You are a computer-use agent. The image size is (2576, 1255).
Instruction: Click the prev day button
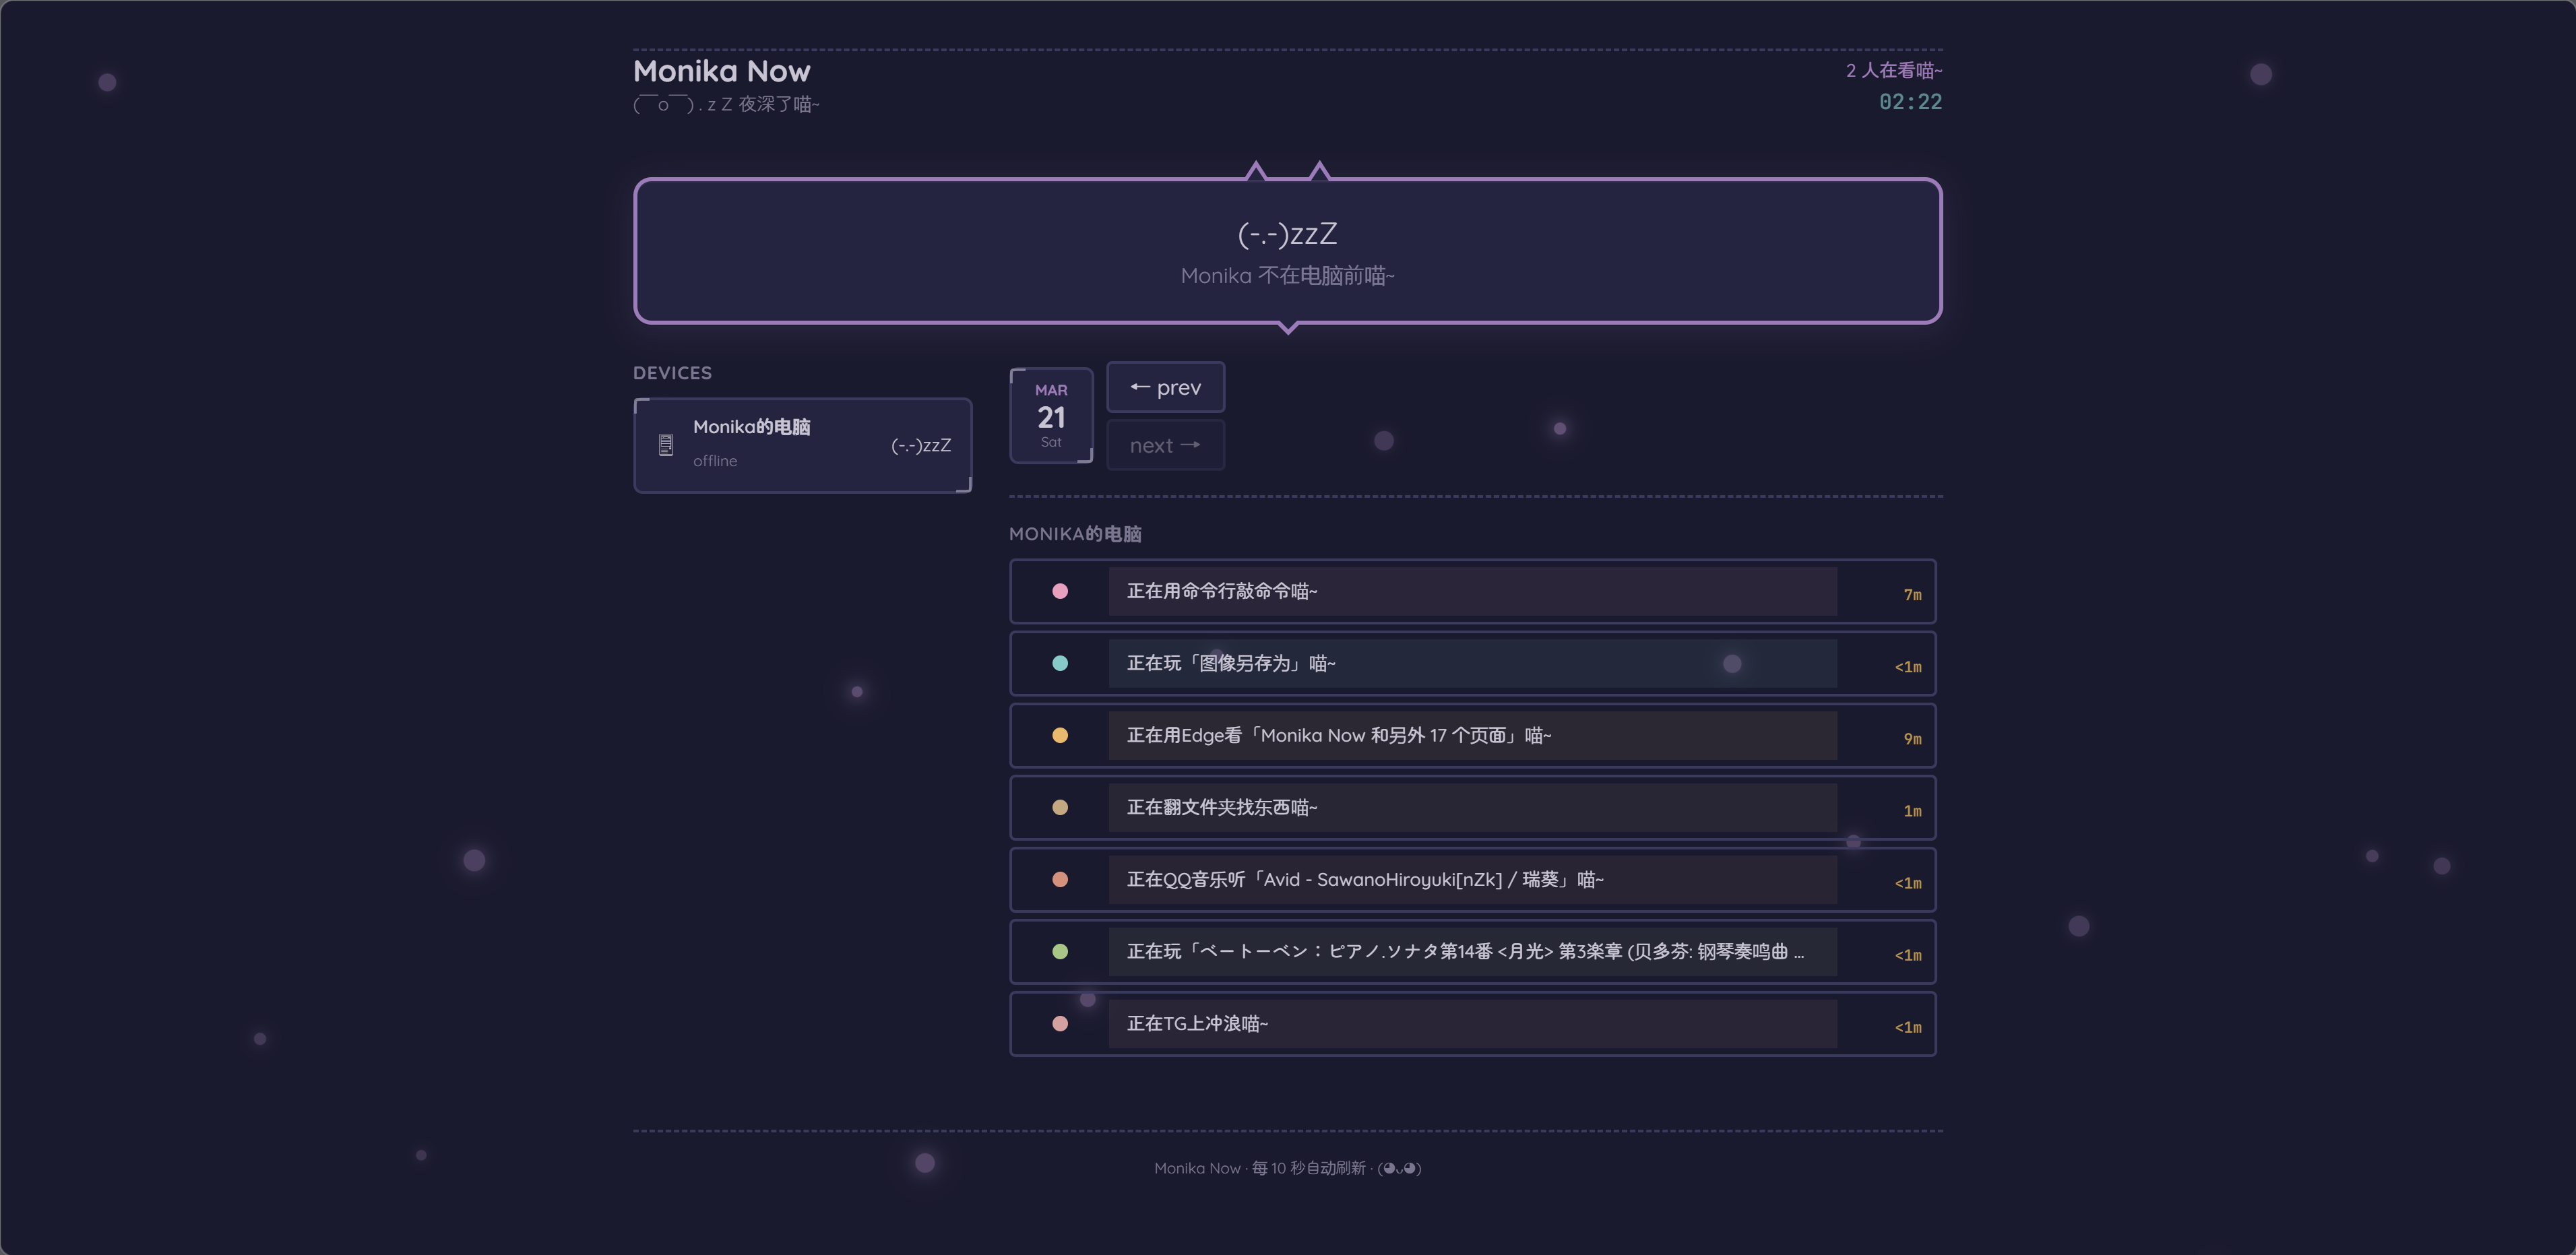coord(1165,387)
